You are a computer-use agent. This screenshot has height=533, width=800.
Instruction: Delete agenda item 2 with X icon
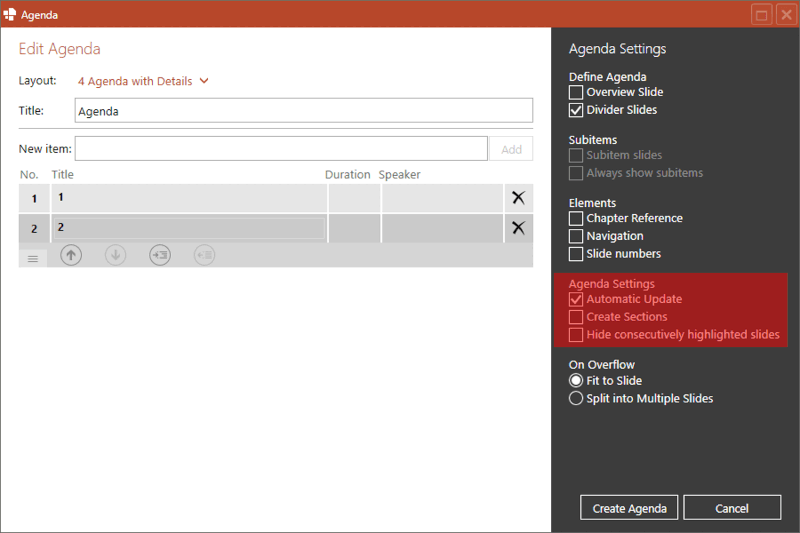tap(518, 228)
